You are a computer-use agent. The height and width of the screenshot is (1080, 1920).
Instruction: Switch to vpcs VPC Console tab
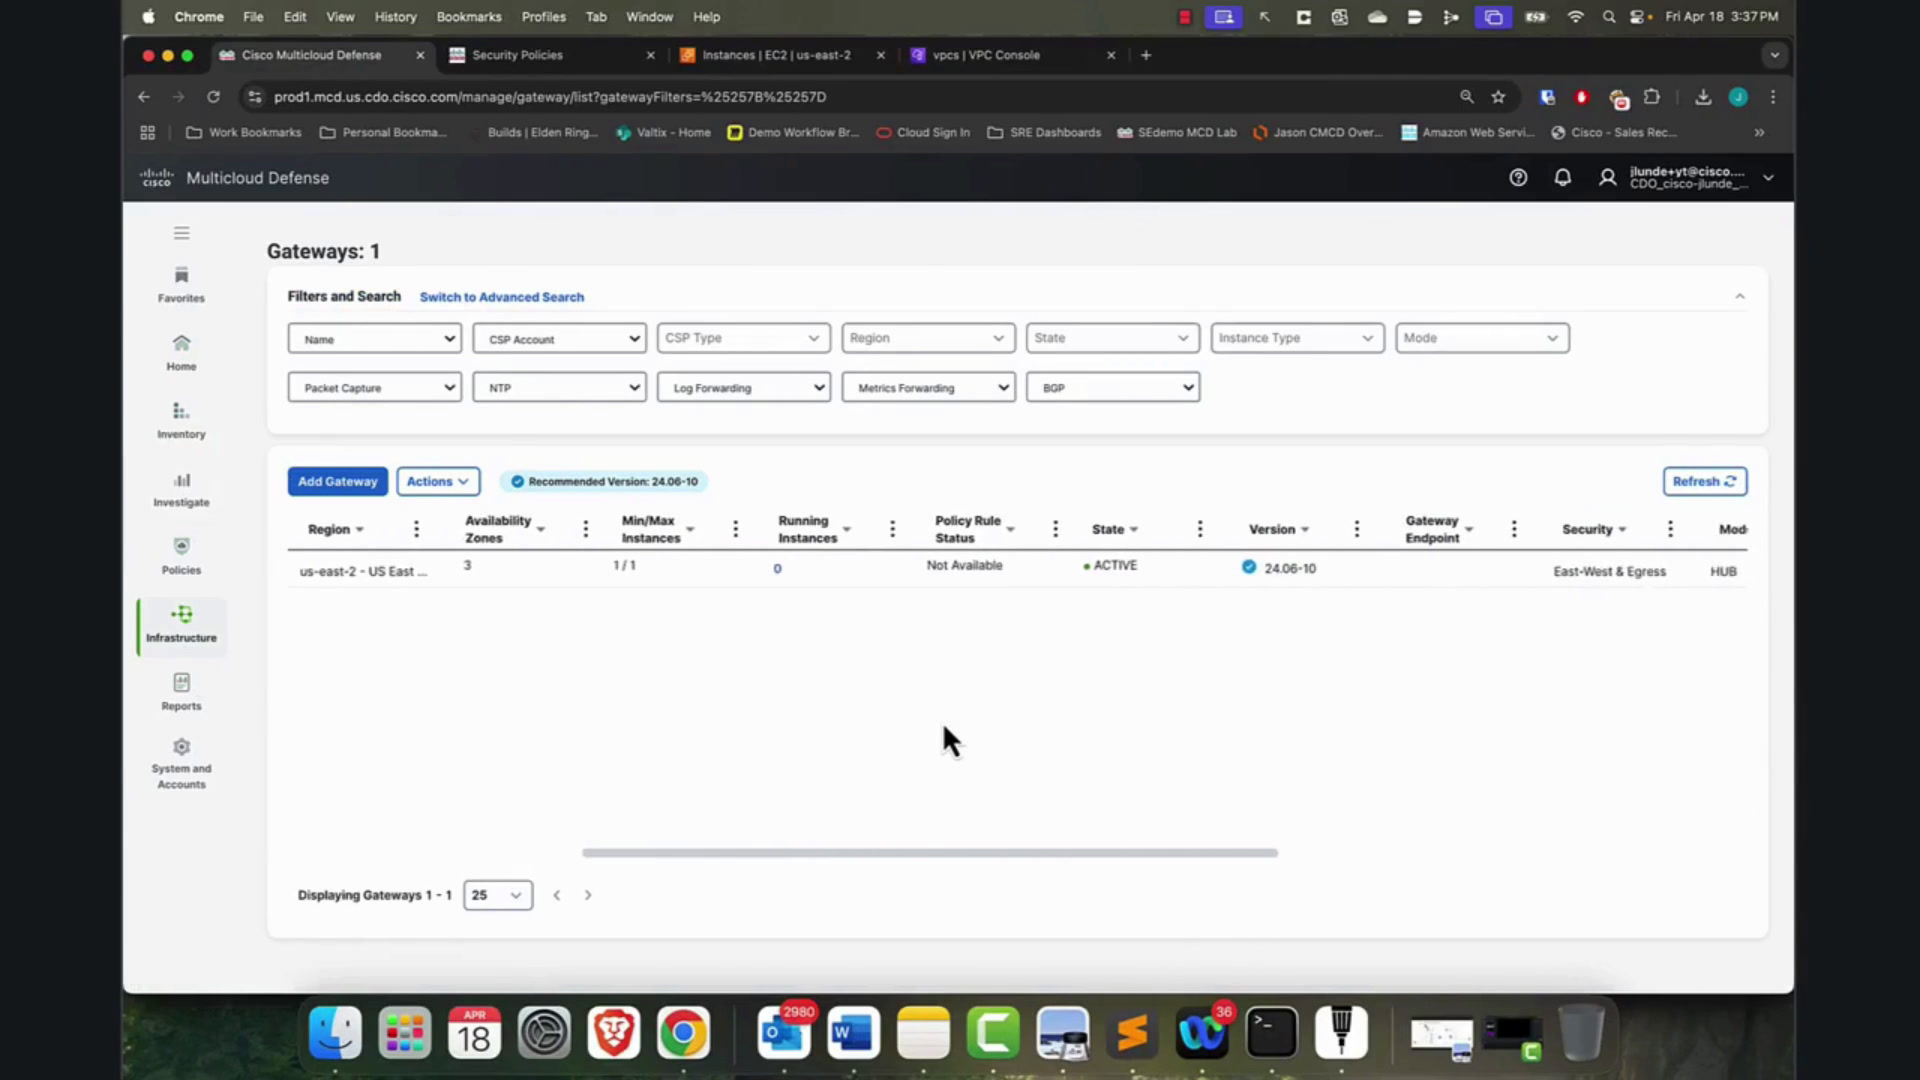[x=1012, y=55]
